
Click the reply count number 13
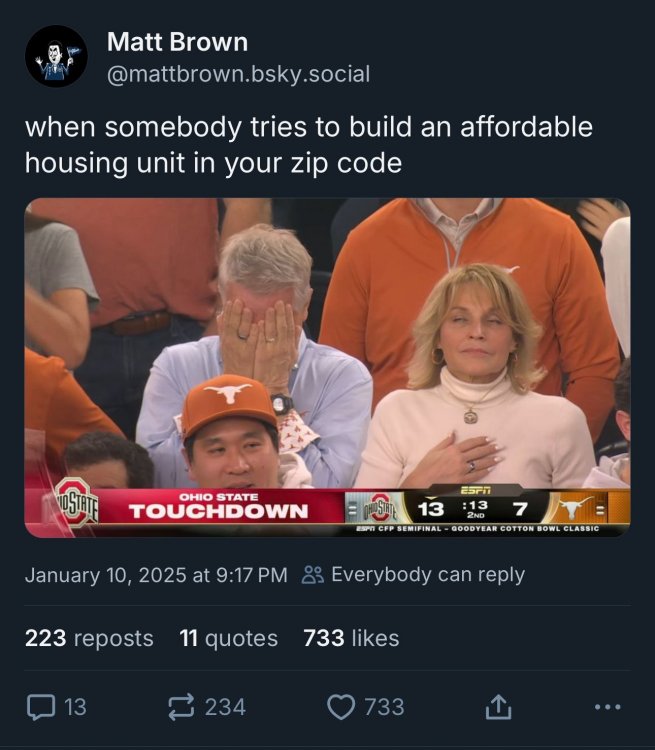pyautogui.click(x=75, y=707)
